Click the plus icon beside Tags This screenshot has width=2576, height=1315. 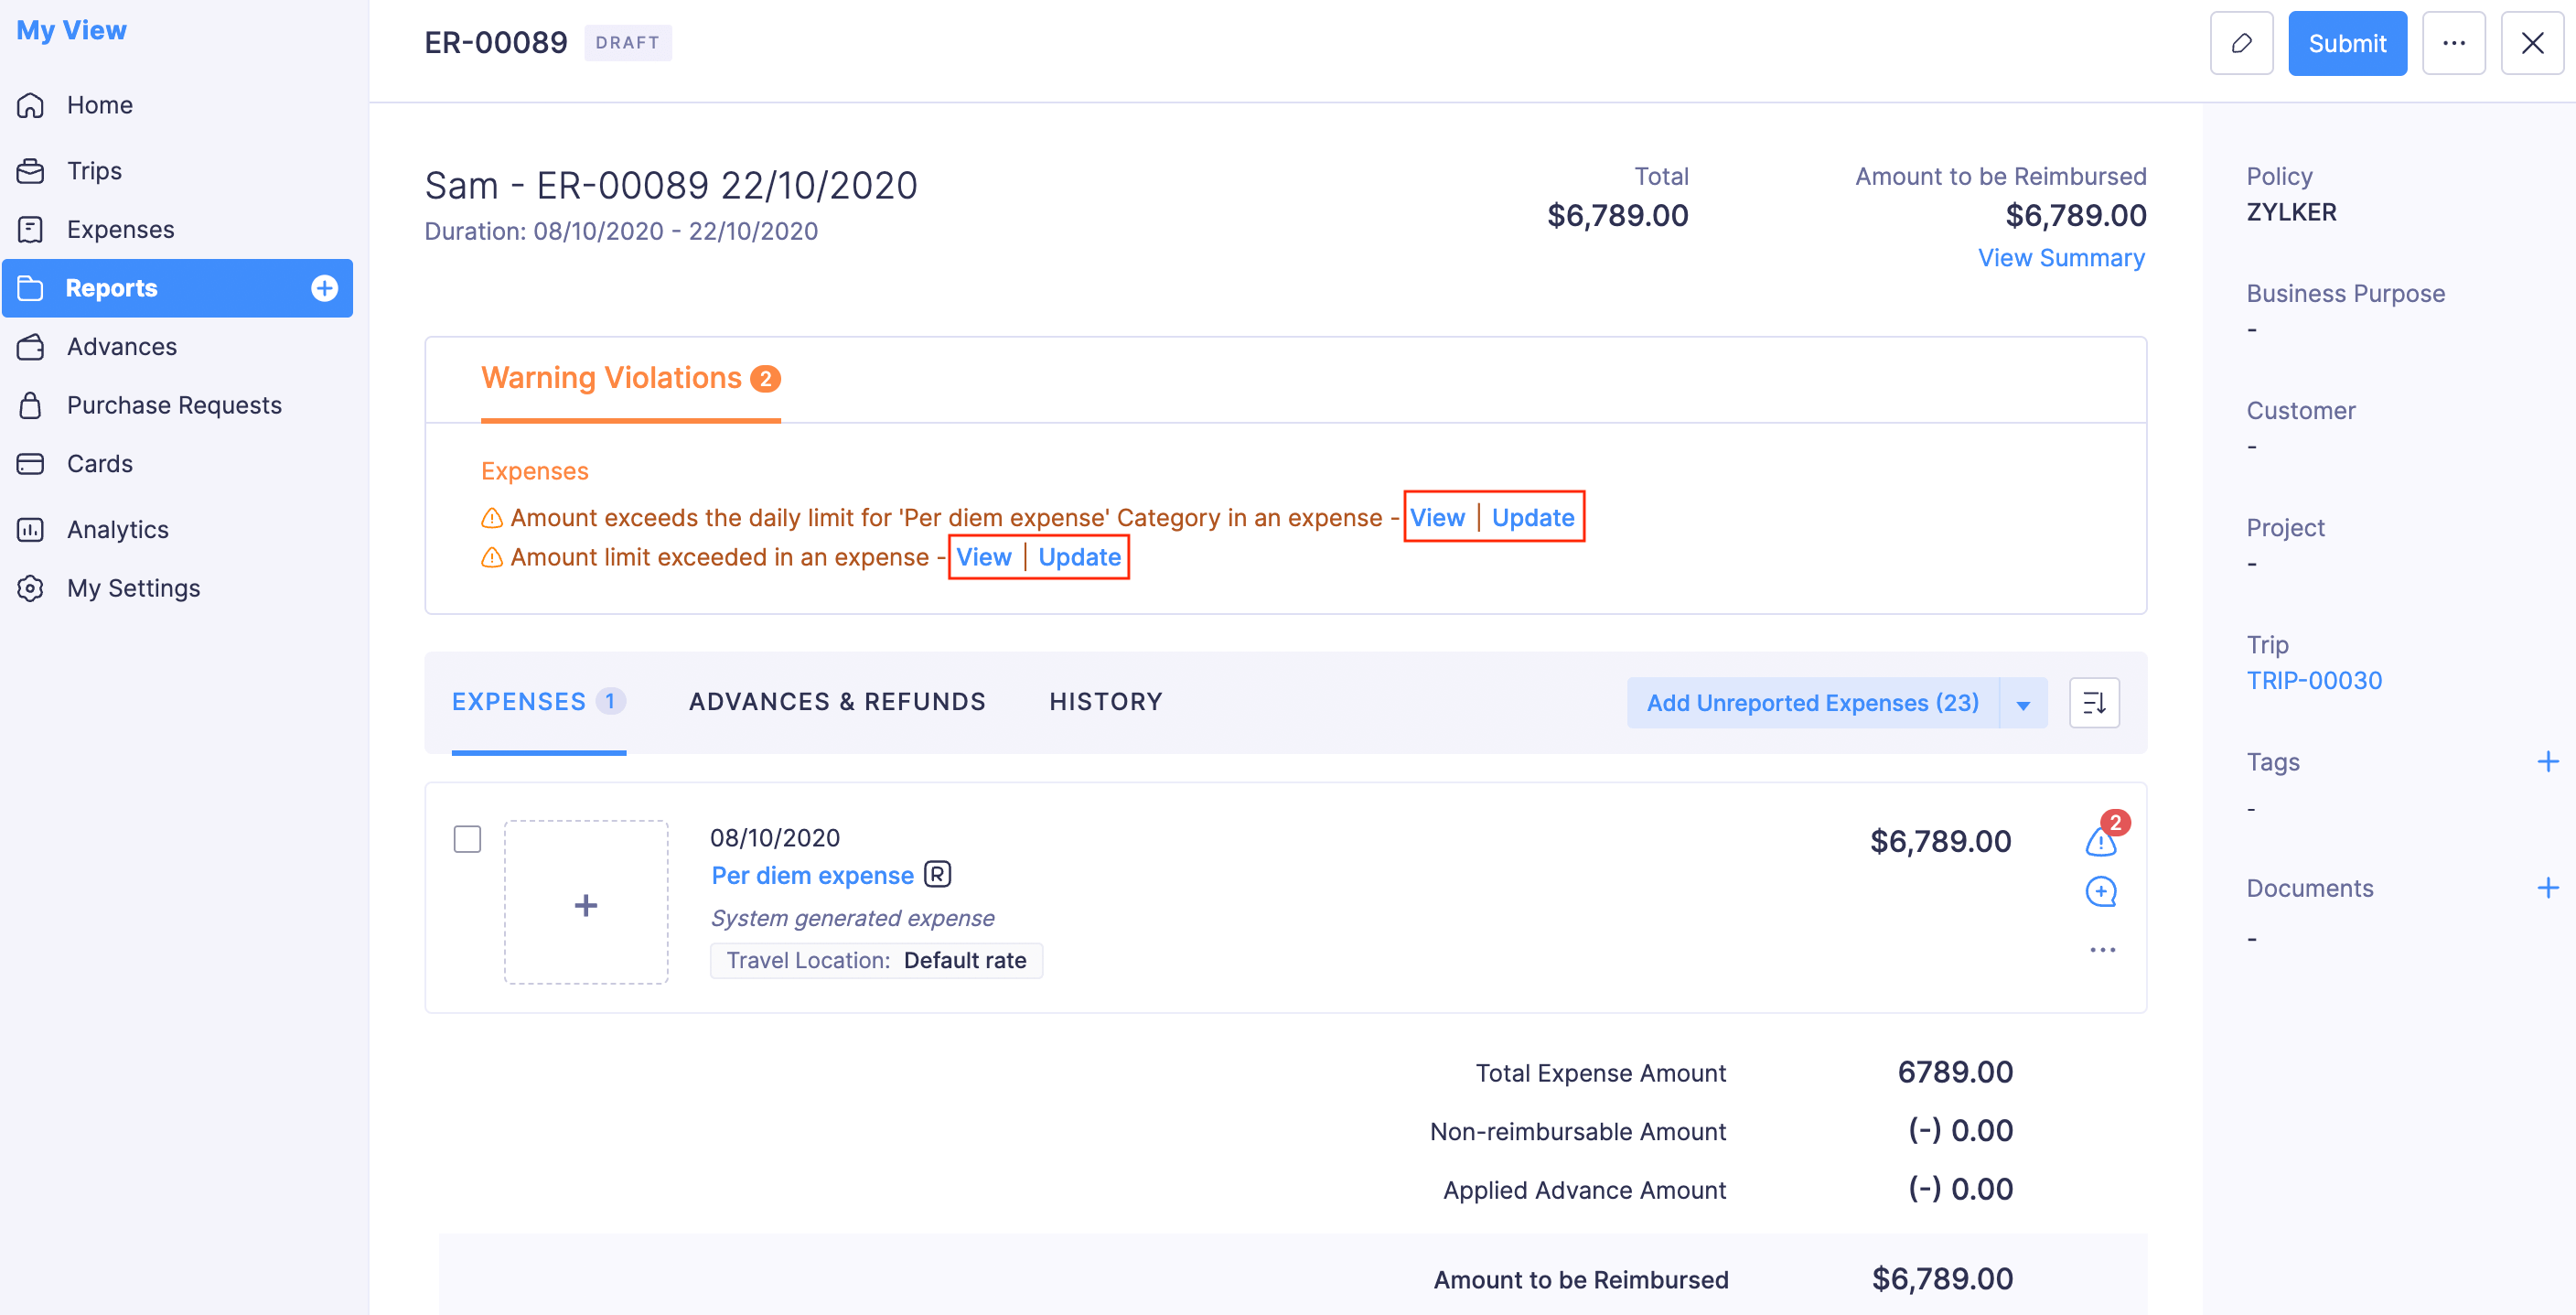[x=2547, y=762]
